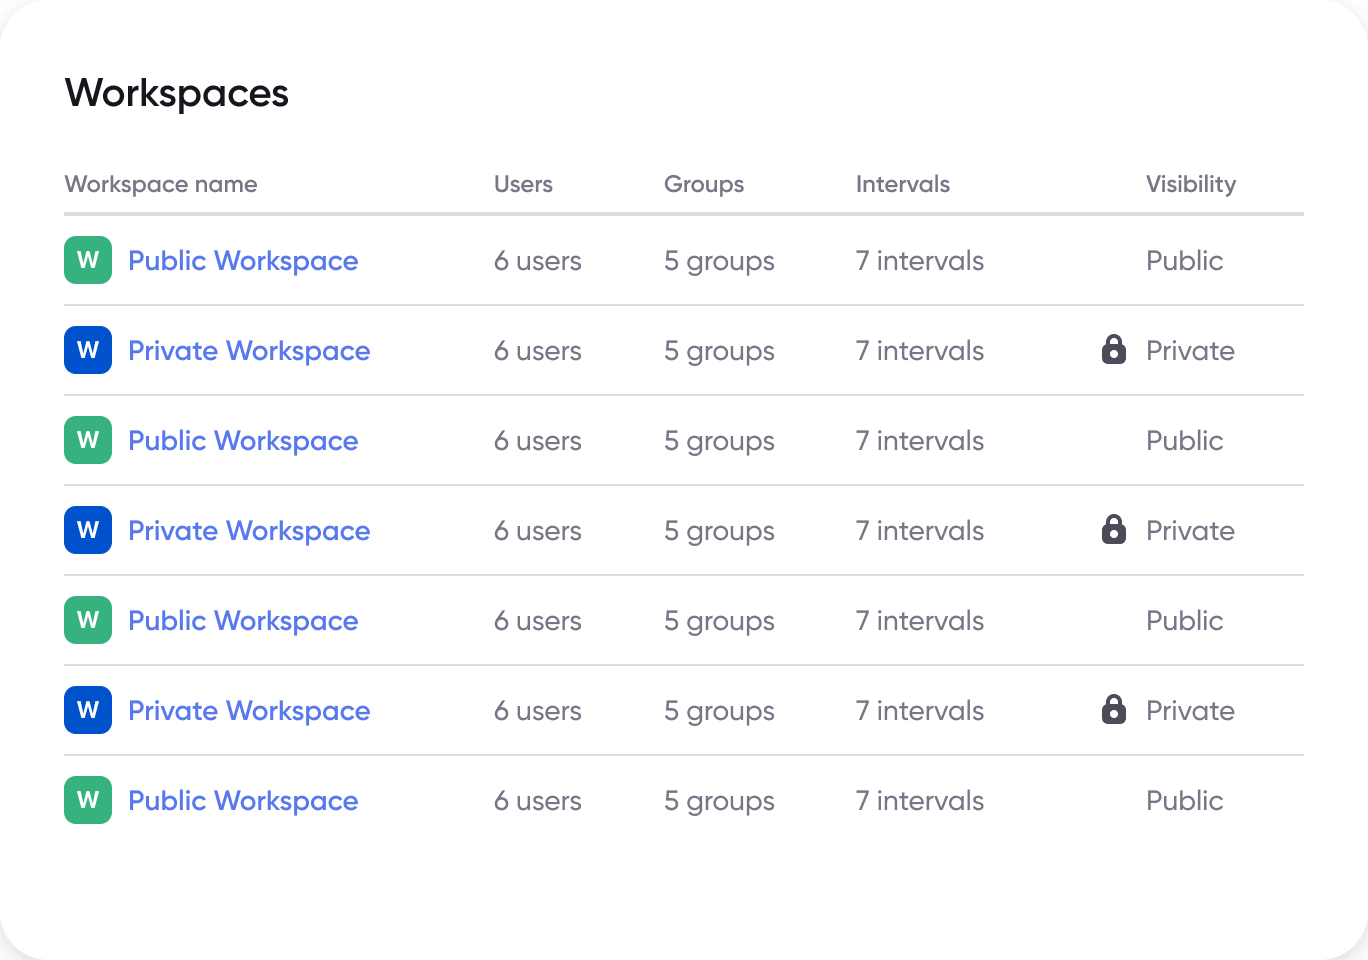
Task: Open the first Private Workspace link
Action: click(248, 350)
